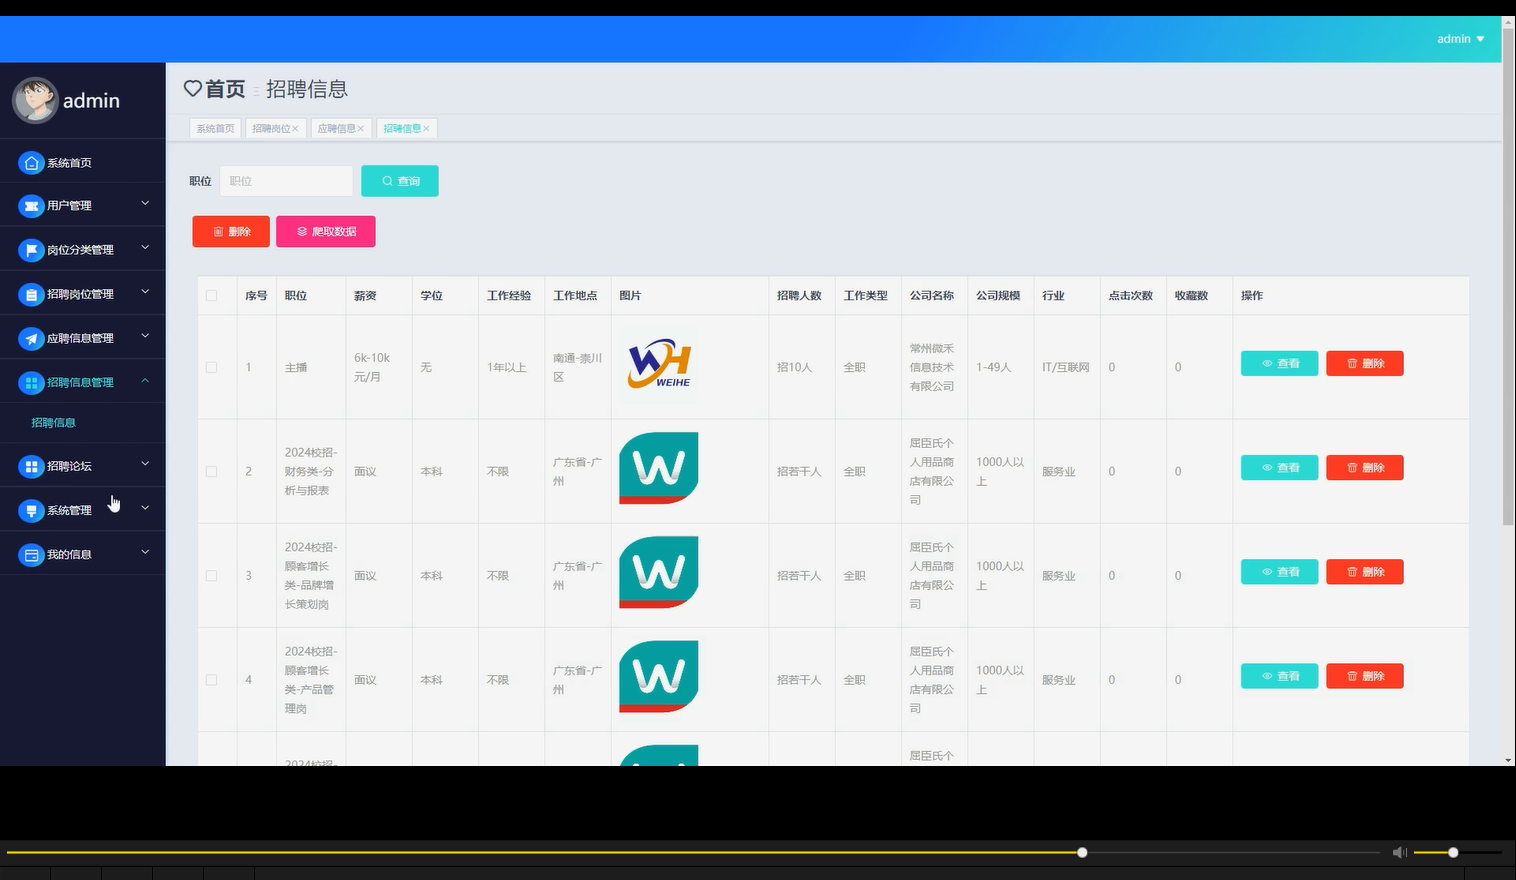Check the checkbox for row 1 主播
The width and height of the screenshot is (1516, 880).
pyautogui.click(x=211, y=367)
